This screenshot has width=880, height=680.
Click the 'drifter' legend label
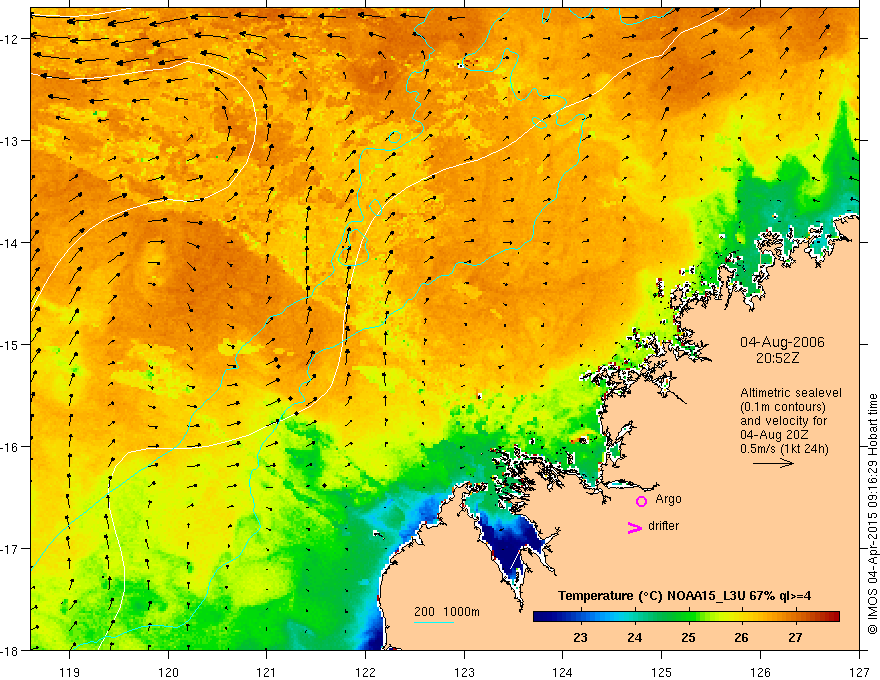click(x=663, y=526)
